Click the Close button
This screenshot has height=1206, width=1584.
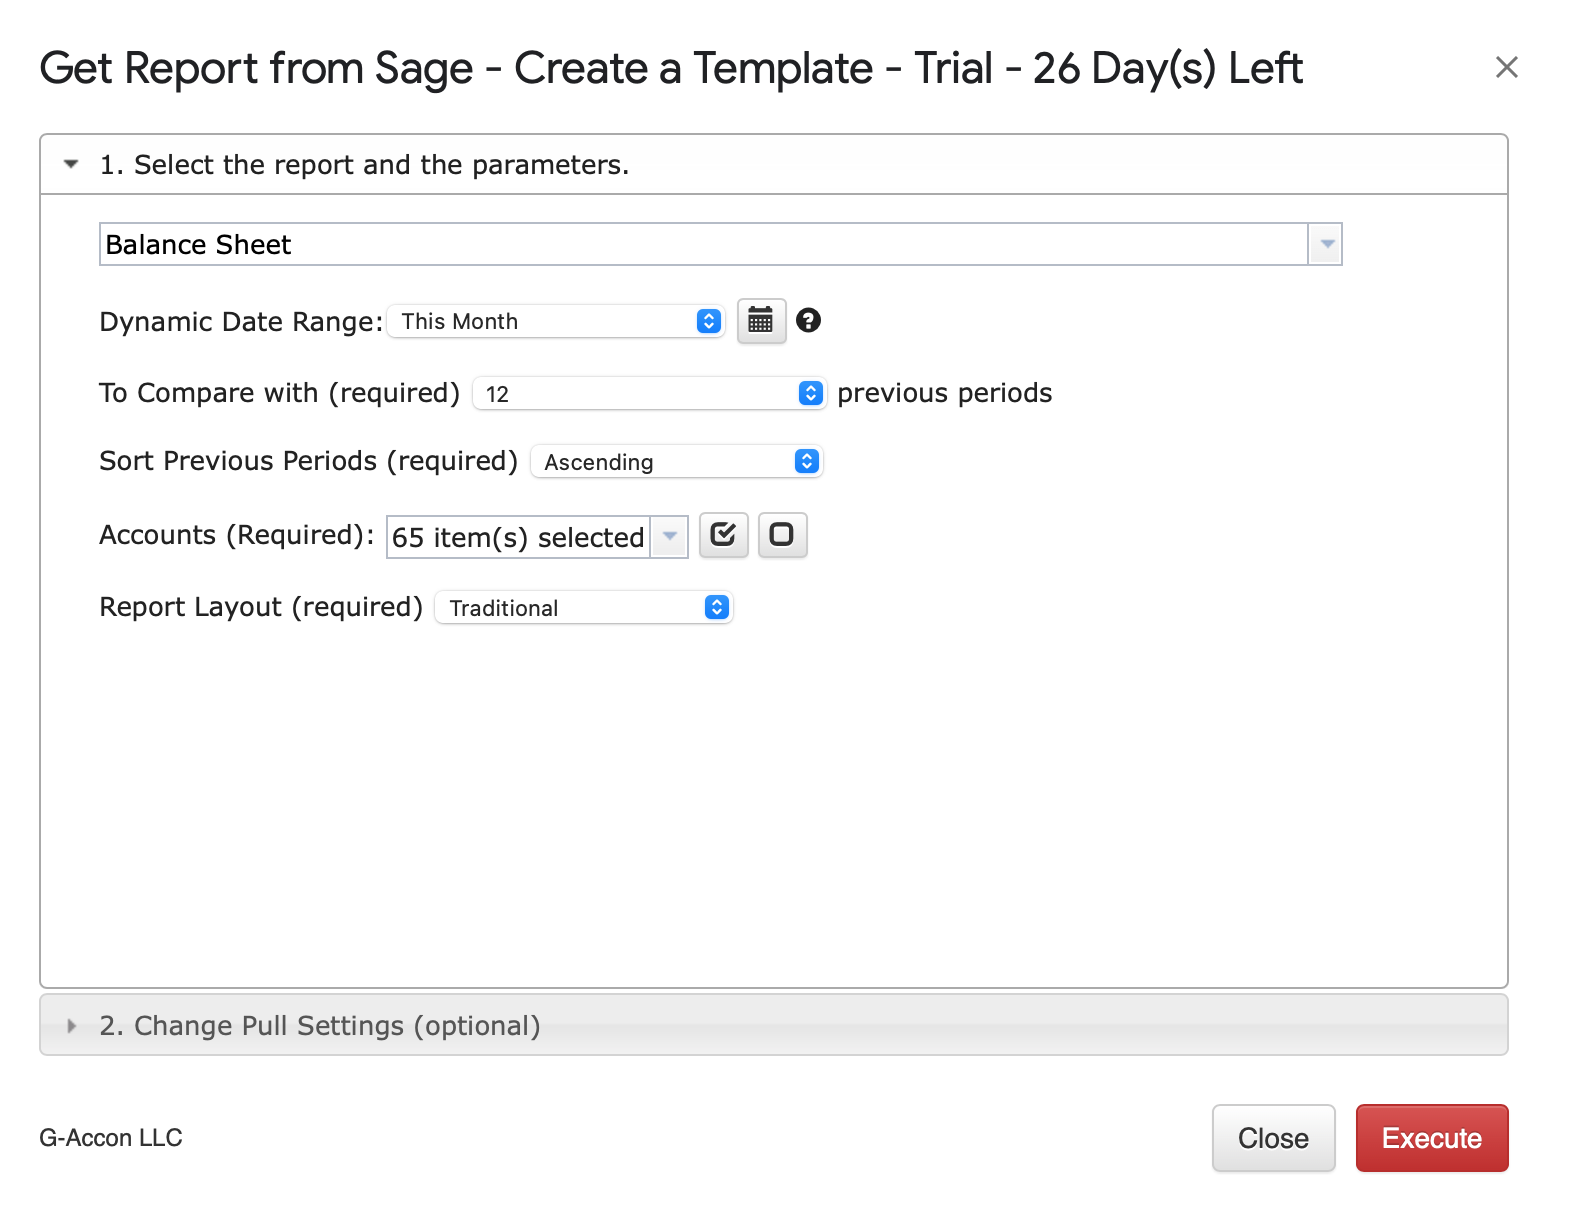pos(1273,1138)
